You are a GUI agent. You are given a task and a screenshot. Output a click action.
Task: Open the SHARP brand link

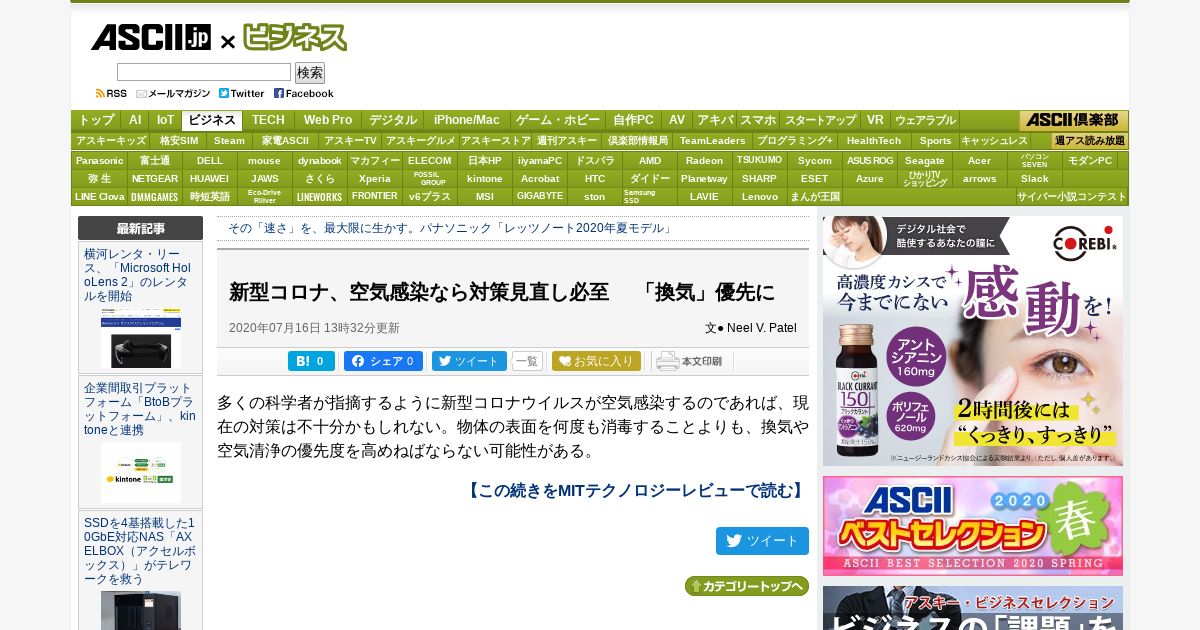[x=760, y=178]
